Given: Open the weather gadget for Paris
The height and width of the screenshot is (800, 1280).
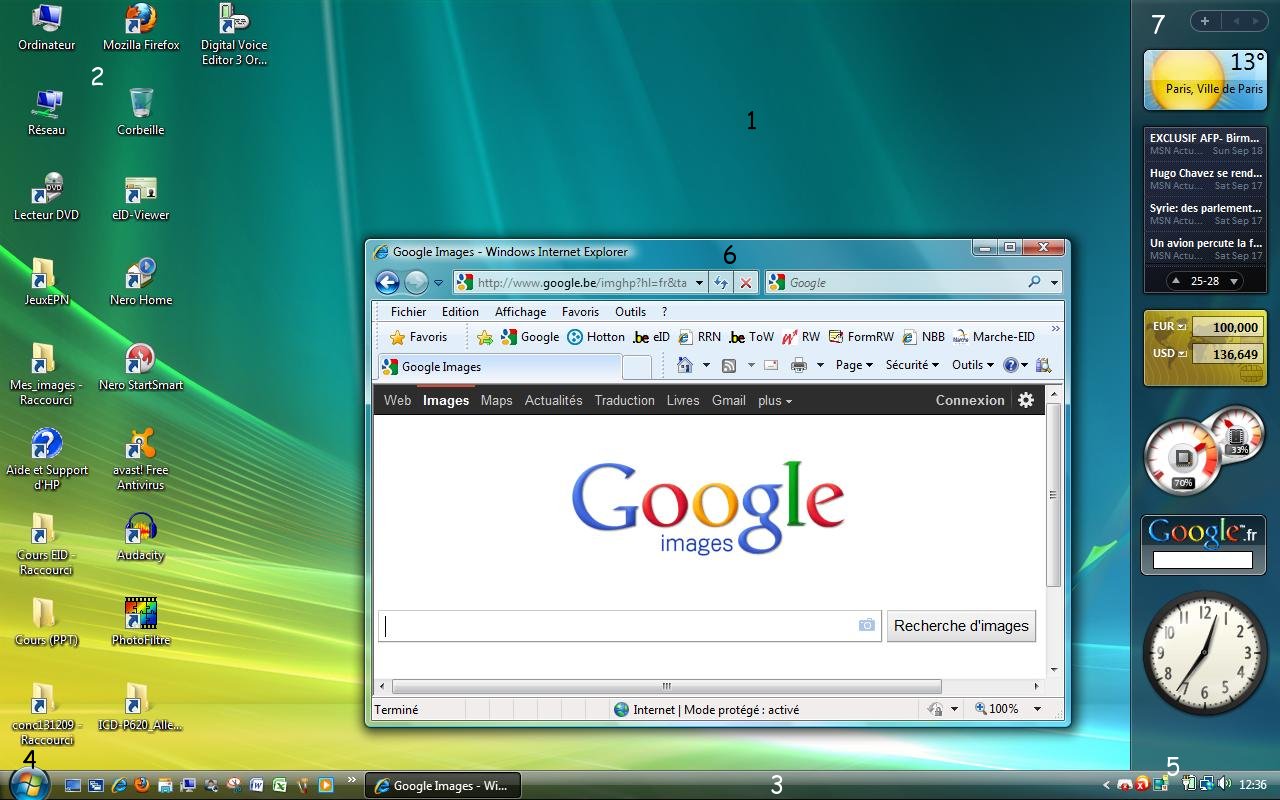Looking at the screenshot, I should click(x=1205, y=79).
